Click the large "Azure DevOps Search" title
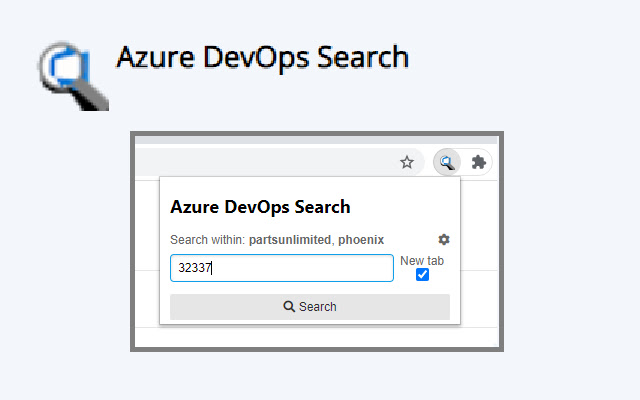Image resolution: width=640 pixels, height=400 pixels. pyautogui.click(x=262, y=57)
